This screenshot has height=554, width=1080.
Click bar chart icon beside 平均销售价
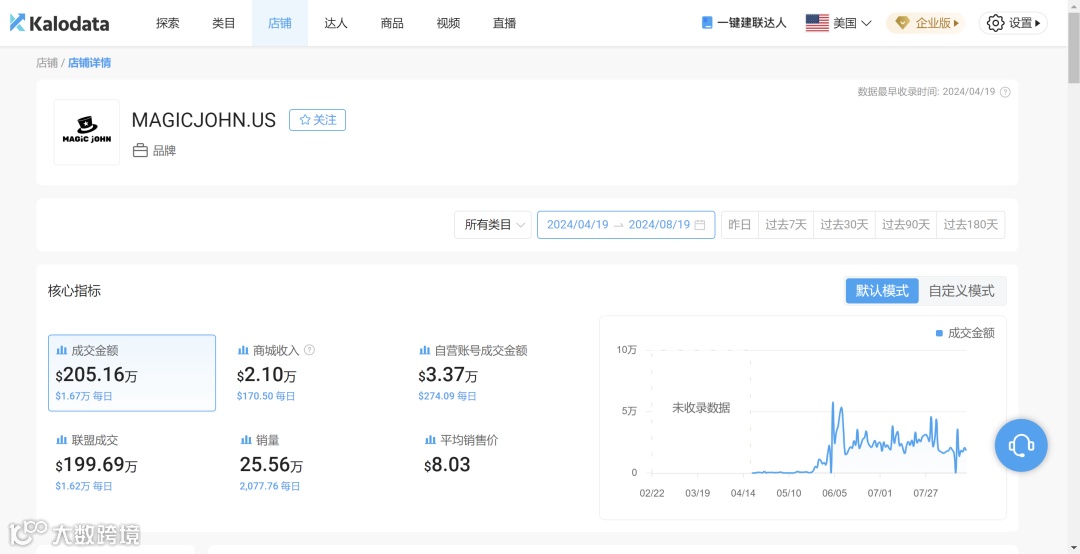(x=430, y=440)
